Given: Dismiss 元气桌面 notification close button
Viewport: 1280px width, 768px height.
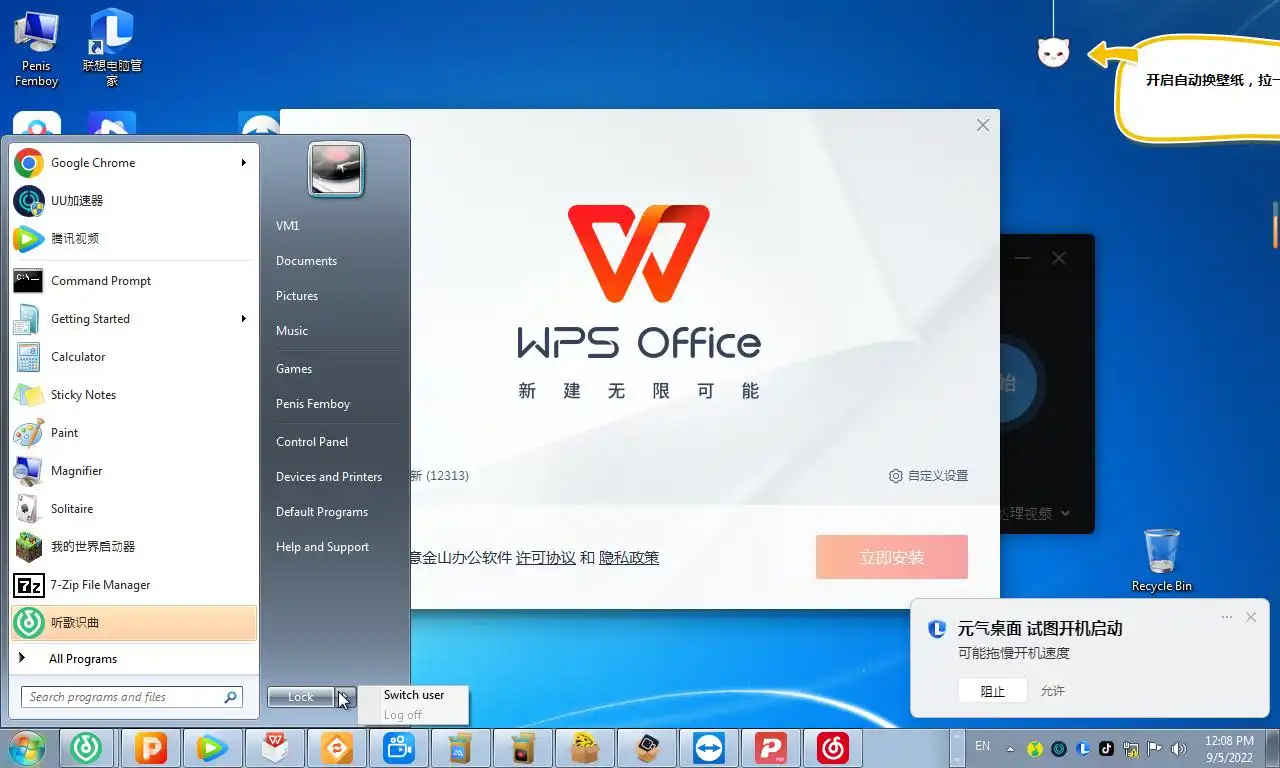Looking at the screenshot, I should tap(1251, 617).
